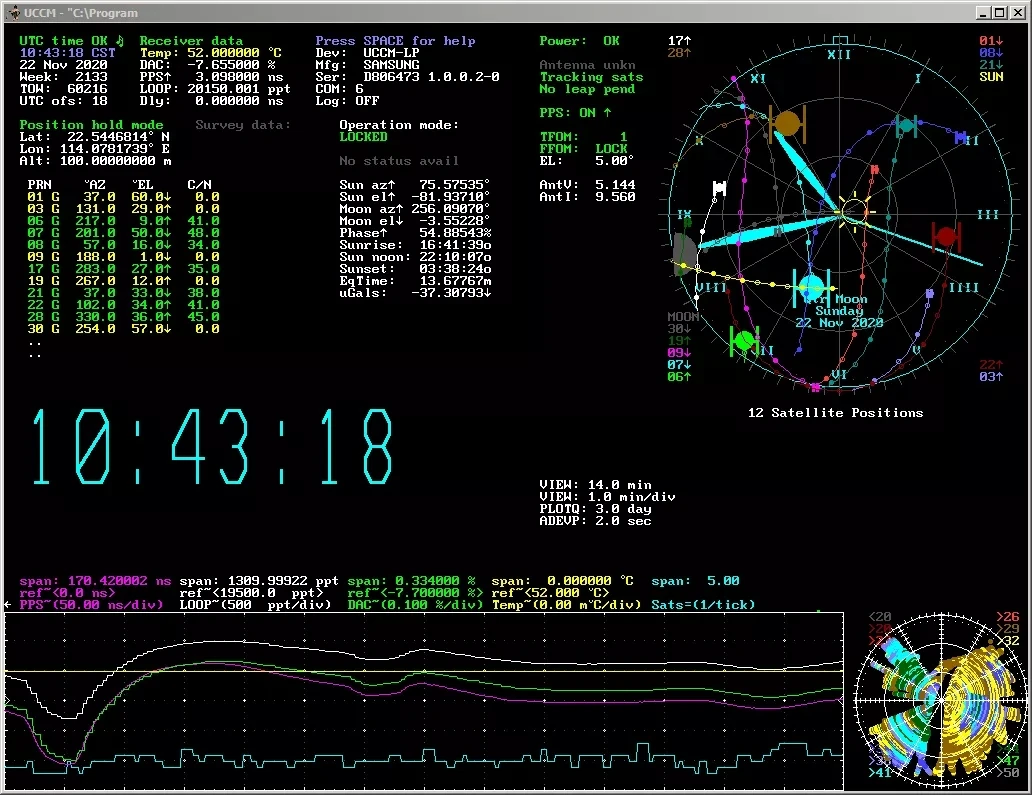Click the small lavender satellite marker near IIII
Screen dimensions: 1032x795
(x=929, y=294)
